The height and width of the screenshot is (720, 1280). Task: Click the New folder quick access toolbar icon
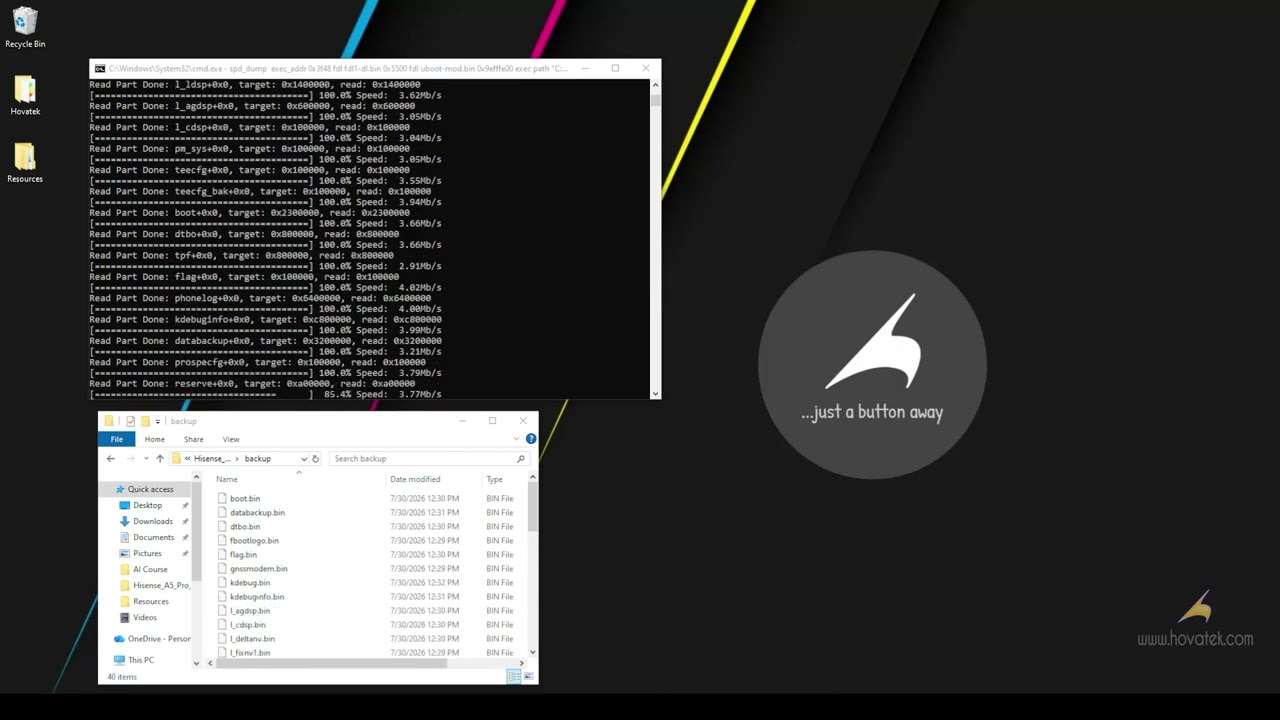pos(145,421)
